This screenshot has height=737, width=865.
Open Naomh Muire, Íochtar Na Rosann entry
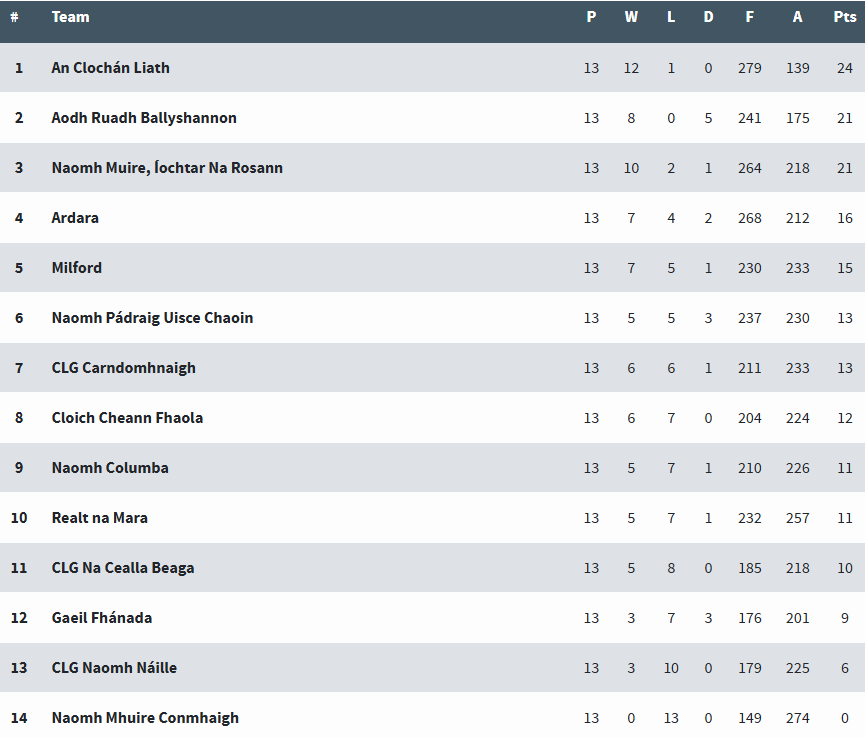pyautogui.click(x=167, y=168)
